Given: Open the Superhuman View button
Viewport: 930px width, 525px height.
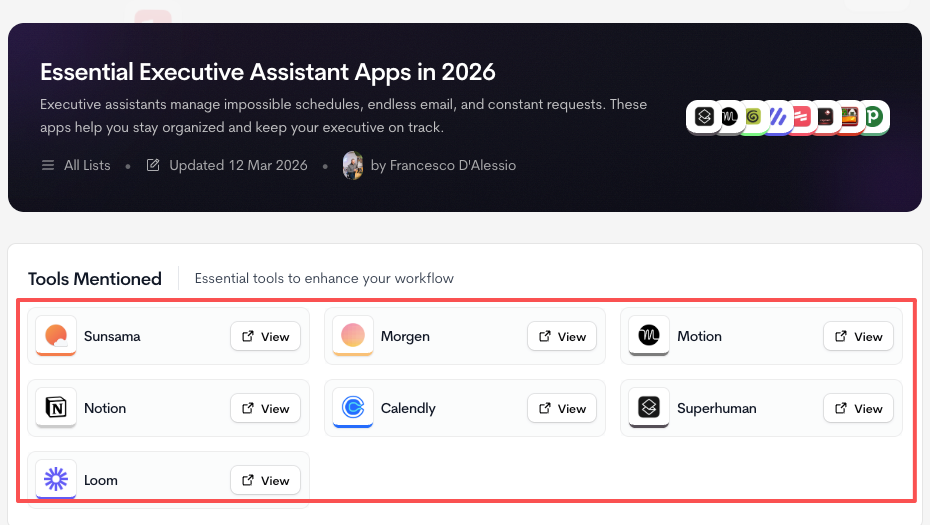Looking at the screenshot, I should (858, 408).
